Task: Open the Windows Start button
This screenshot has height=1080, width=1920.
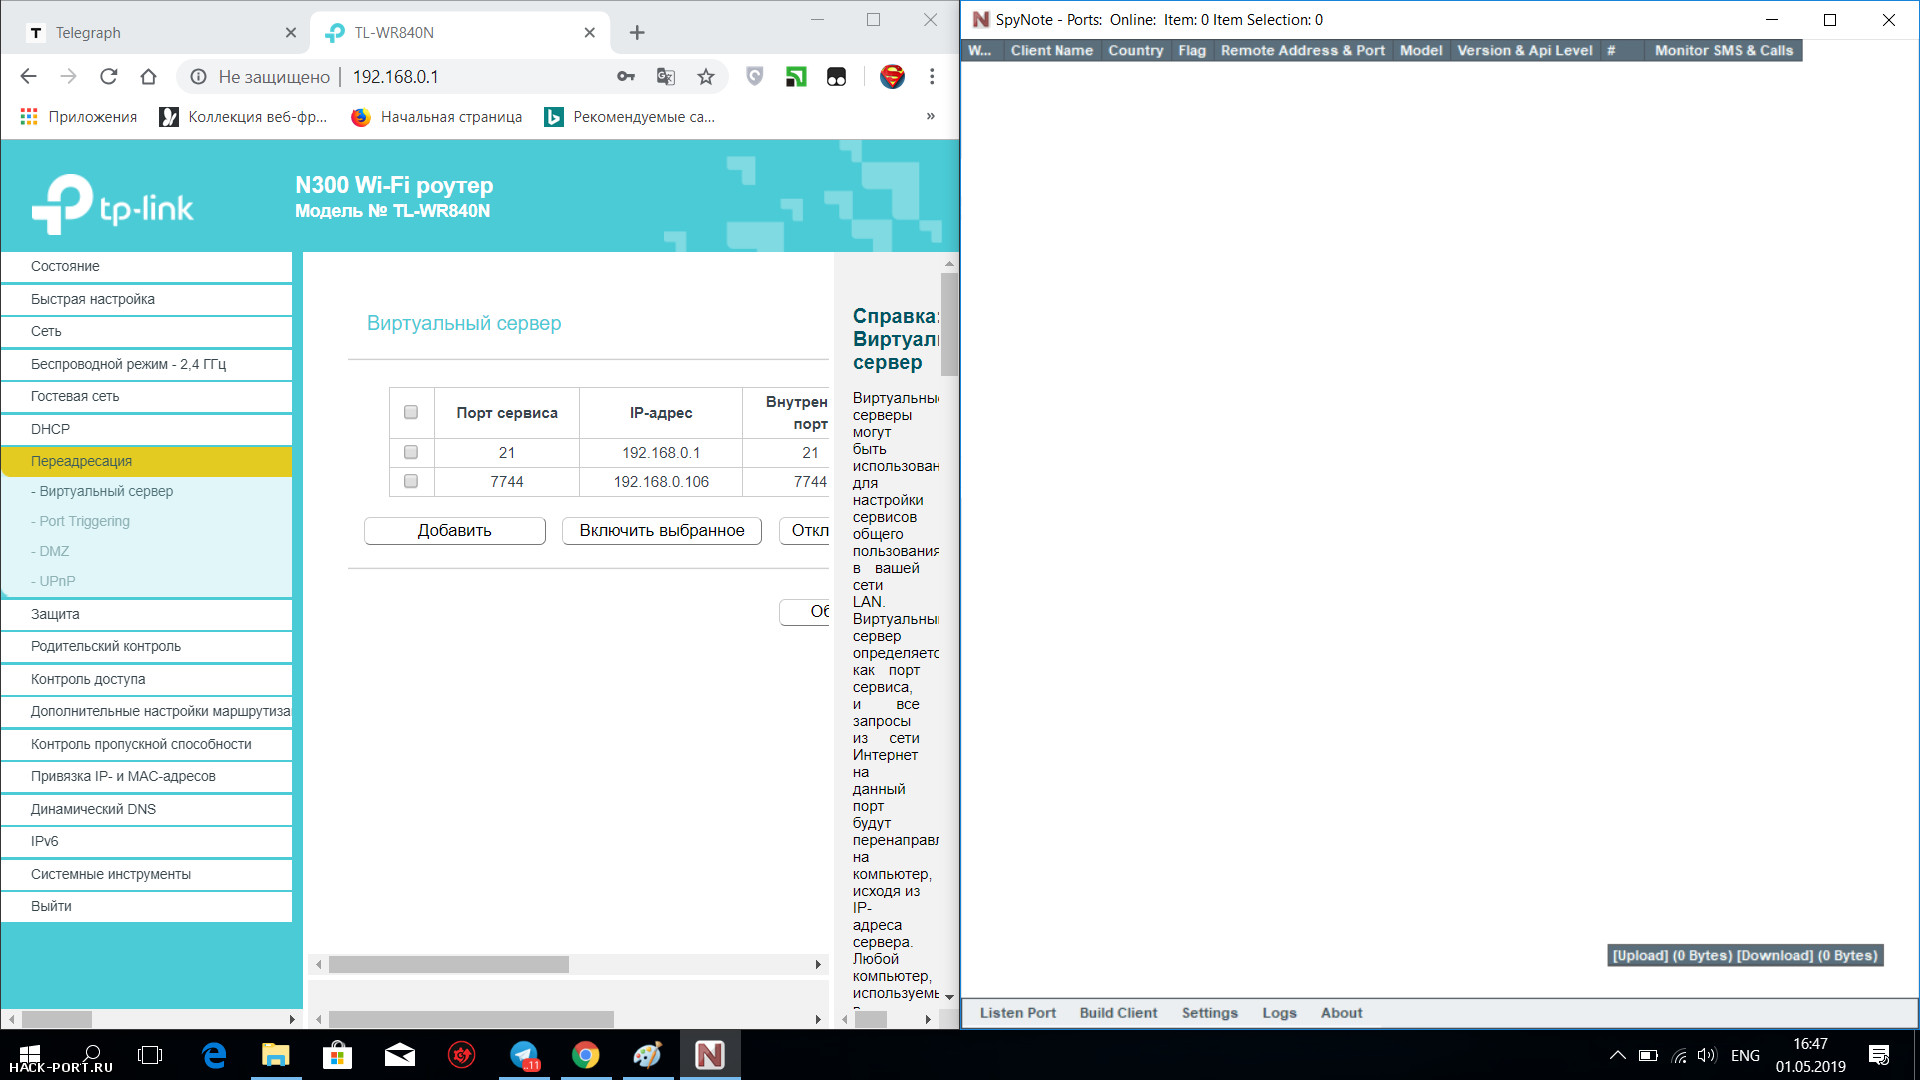Action: click(x=30, y=1055)
